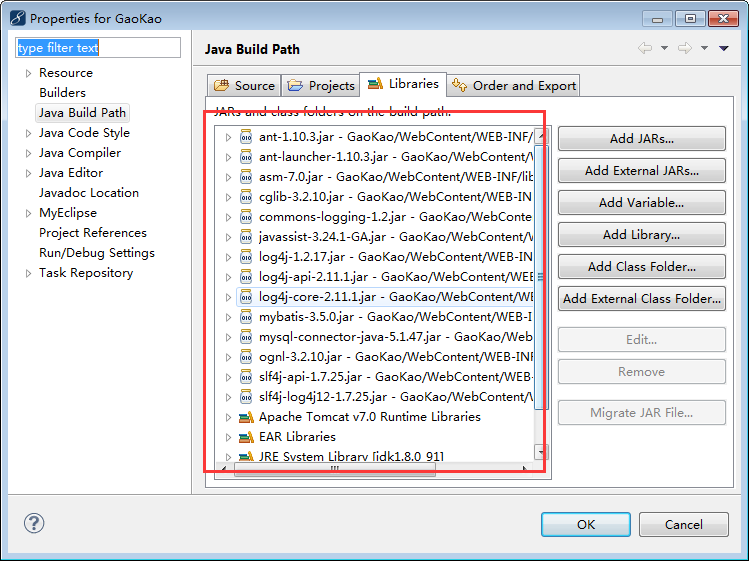Expand the ant-1.10.3.jar entry
The image size is (749, 561).
pyautogui.click(x=228, y=137)
